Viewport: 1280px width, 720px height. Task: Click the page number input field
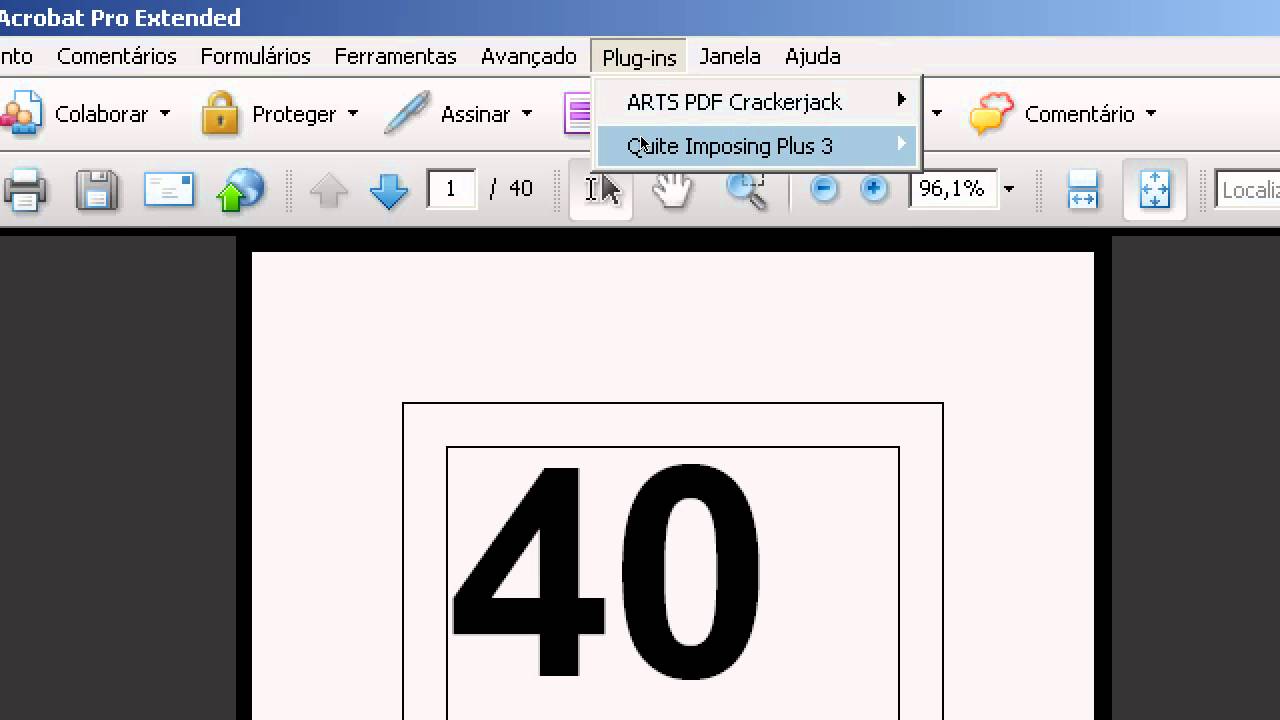click(451, 188)
